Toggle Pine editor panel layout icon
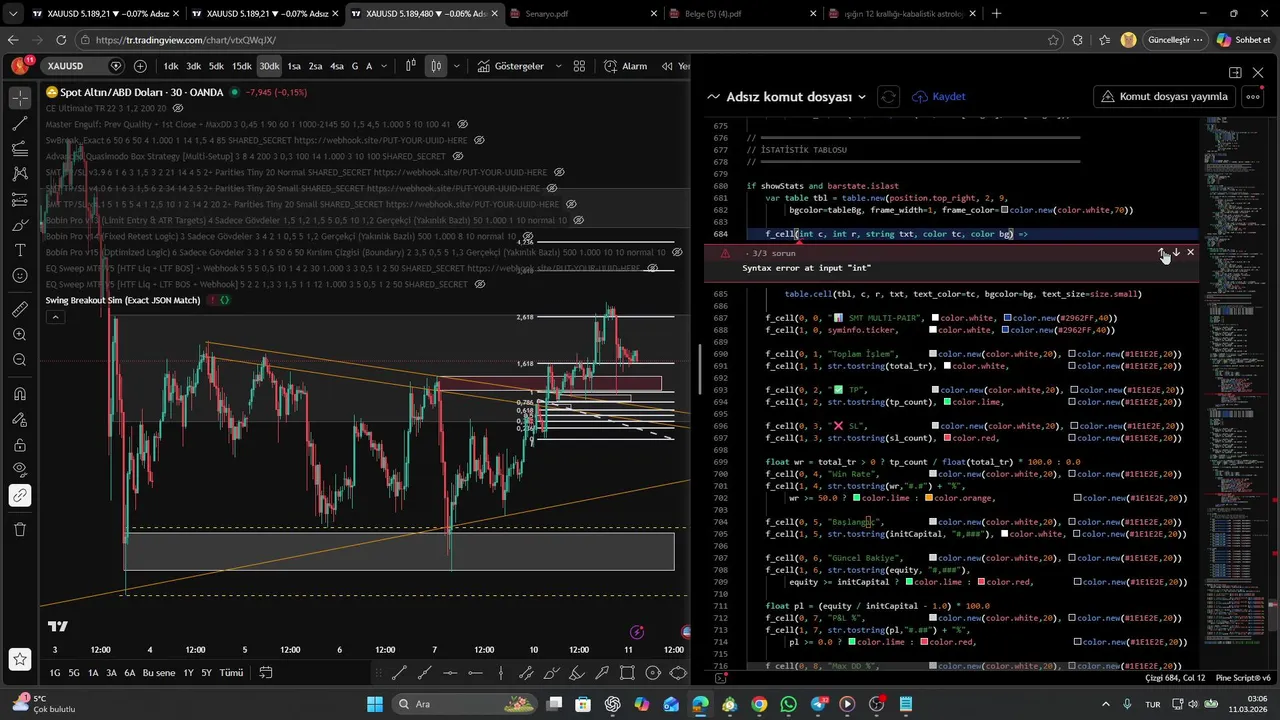Screen dimensions: 1280x720 click(x=1235, y=73)
